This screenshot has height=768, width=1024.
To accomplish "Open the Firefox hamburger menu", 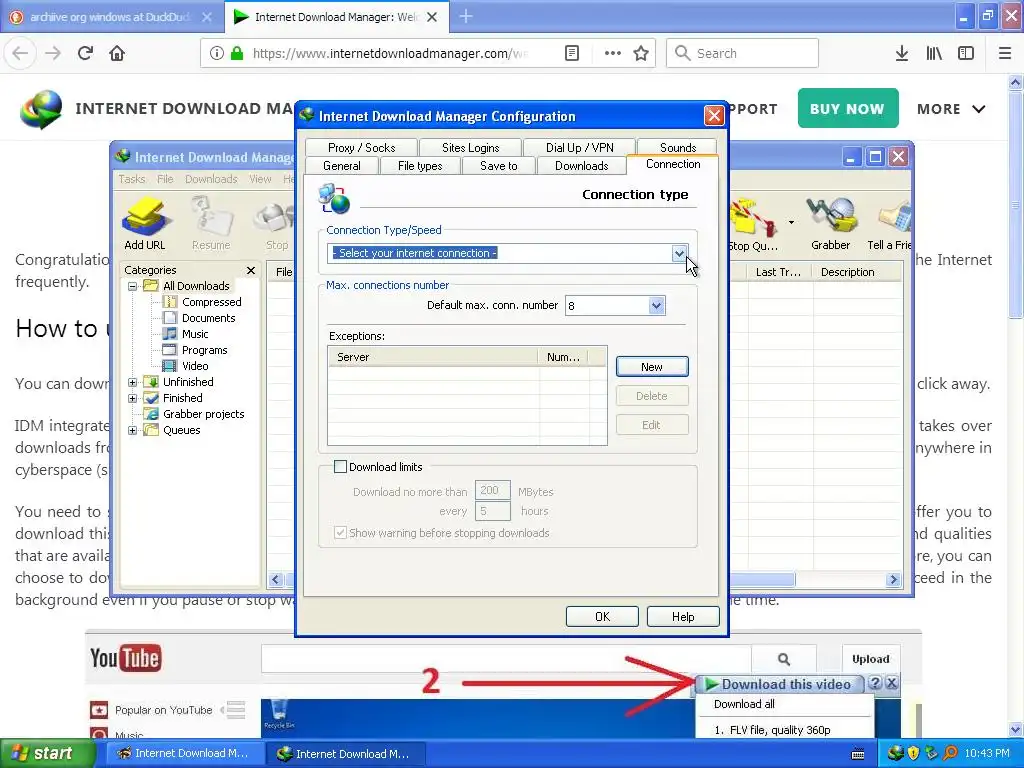I will tap(1005, 53).
